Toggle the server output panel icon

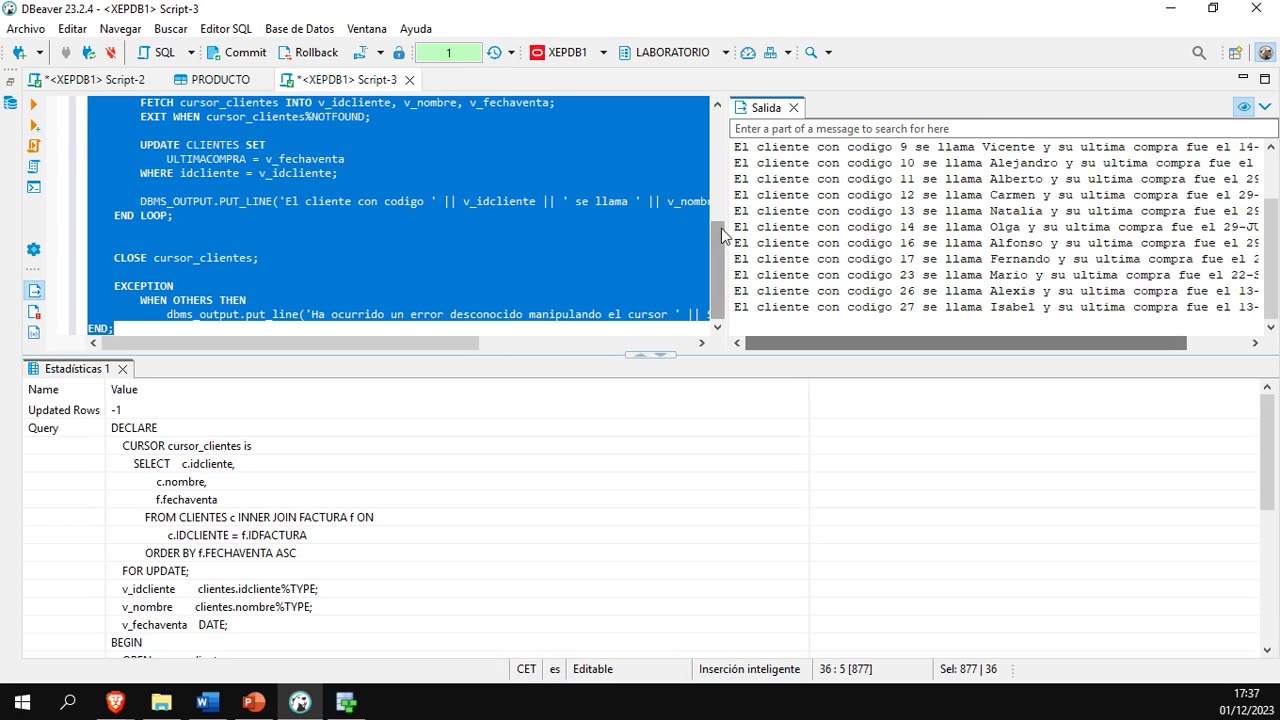(34, 291)
